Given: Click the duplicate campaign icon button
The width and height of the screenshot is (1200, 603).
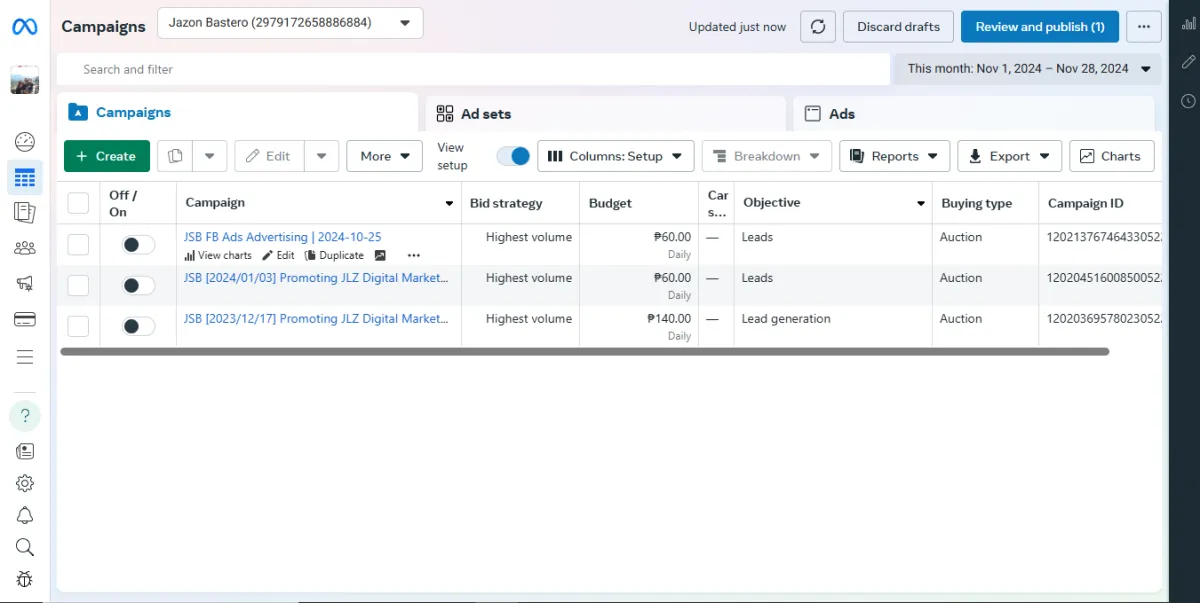Looking at the screenshot, I should coord(175,156).
